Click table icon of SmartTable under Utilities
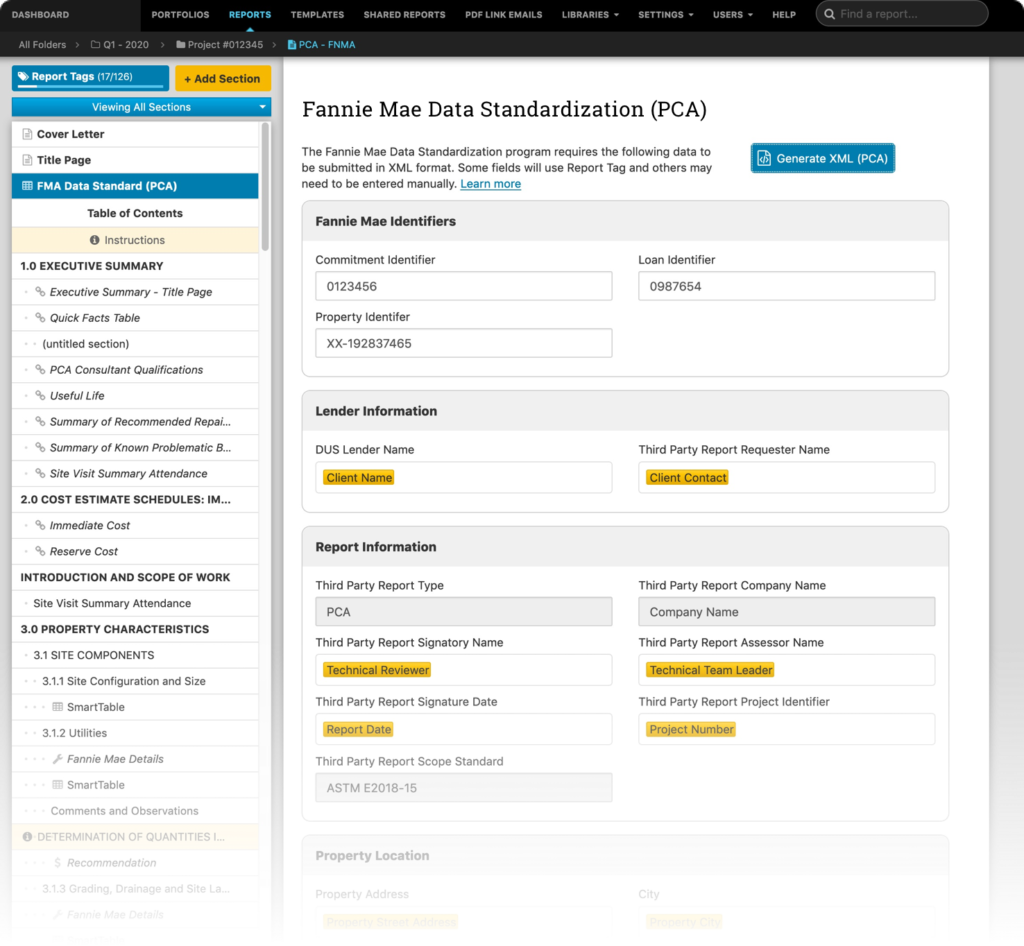1024x946 pixels. [x=57, y=785]
